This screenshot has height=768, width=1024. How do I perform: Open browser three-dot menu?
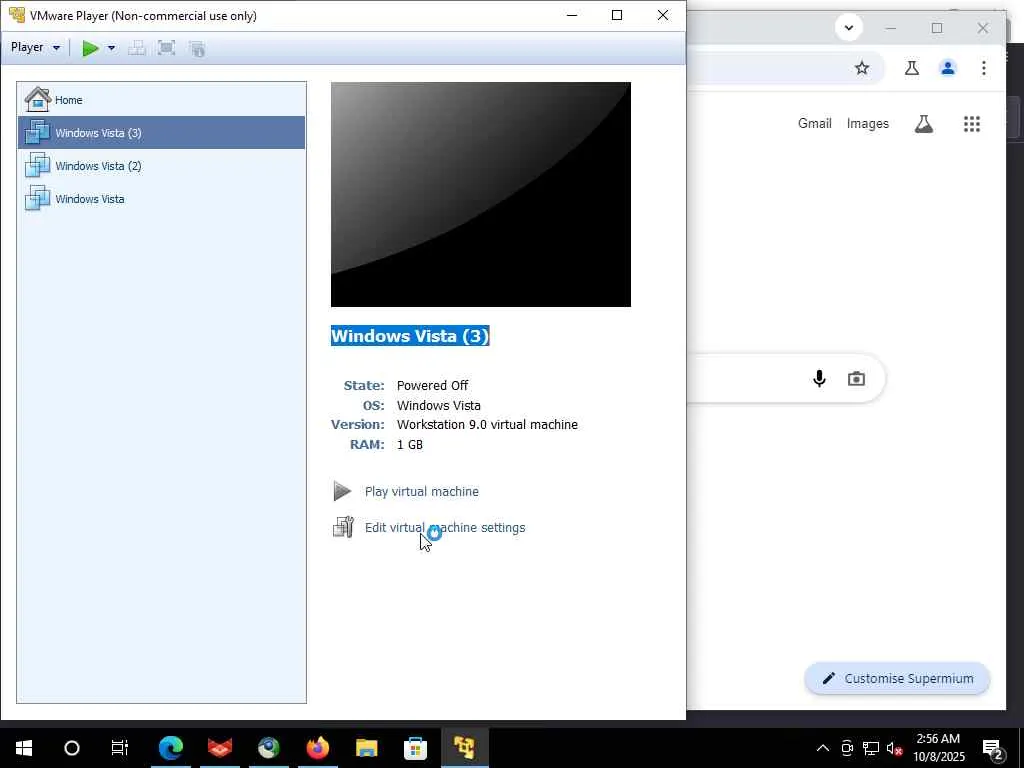tap(984, 68)
